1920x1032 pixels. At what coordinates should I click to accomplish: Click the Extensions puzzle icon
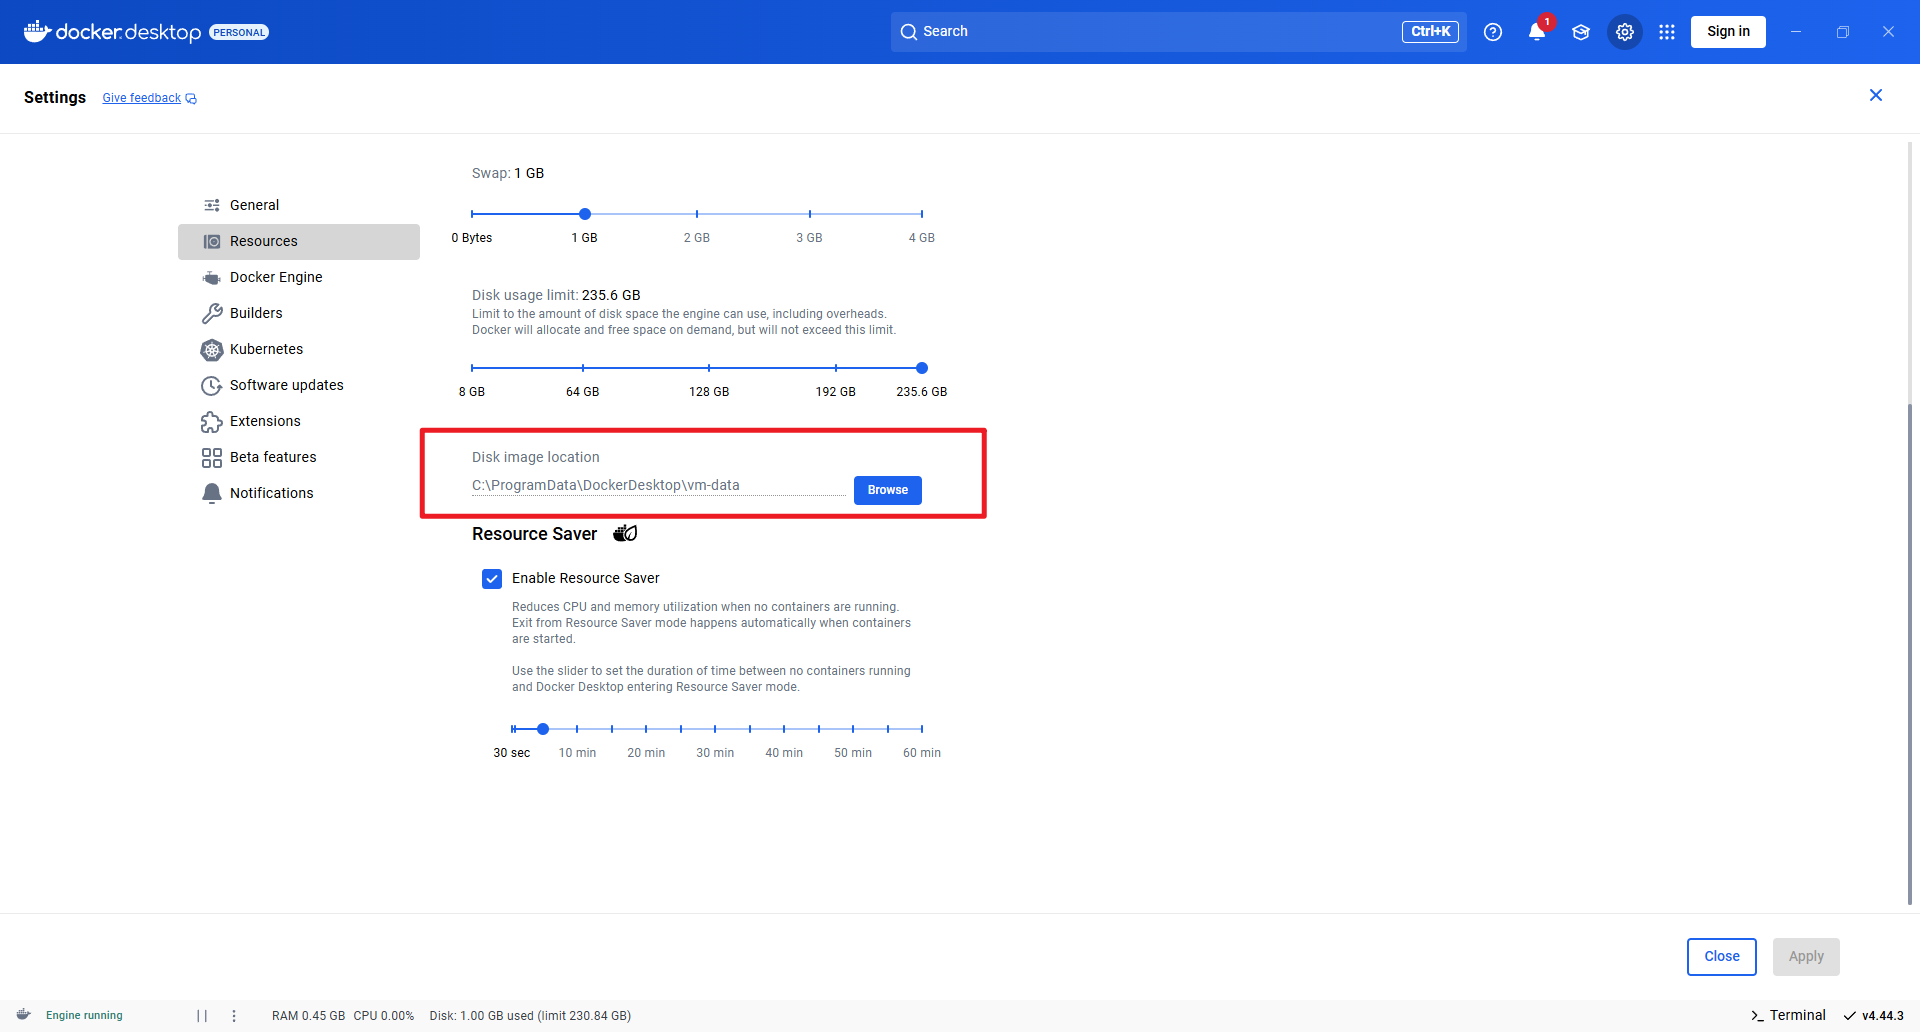click(x=212, y=421)
